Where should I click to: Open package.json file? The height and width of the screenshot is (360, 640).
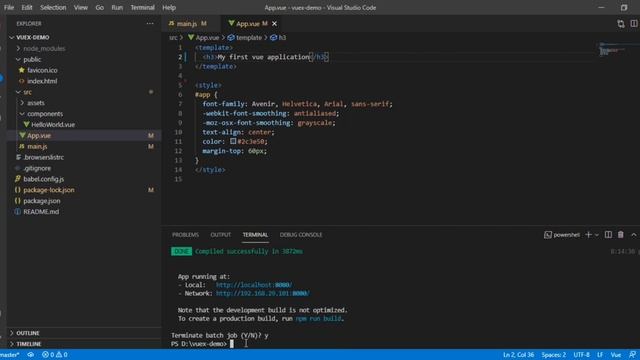42,201
